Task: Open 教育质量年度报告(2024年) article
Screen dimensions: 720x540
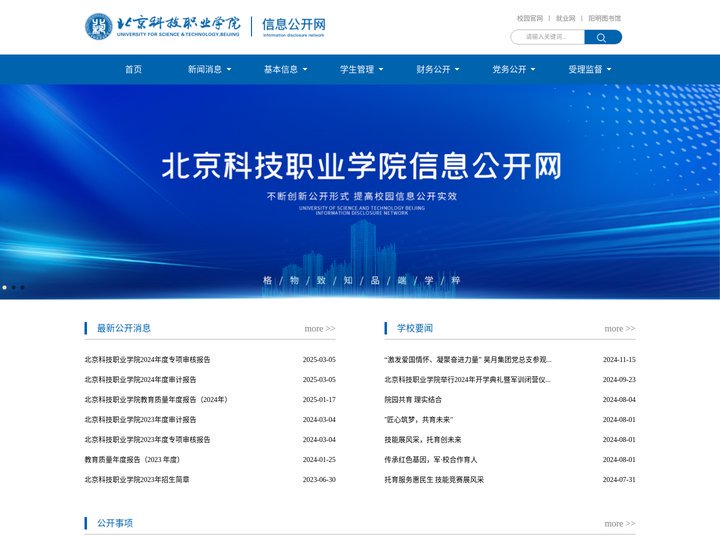Action: coord(156,400)
